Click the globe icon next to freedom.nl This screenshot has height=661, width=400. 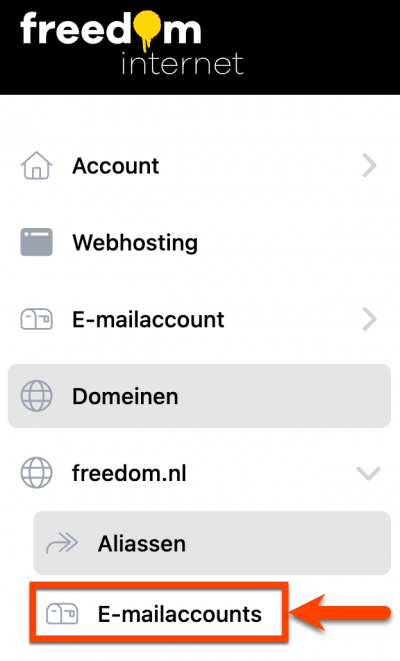tap(36, 473)
